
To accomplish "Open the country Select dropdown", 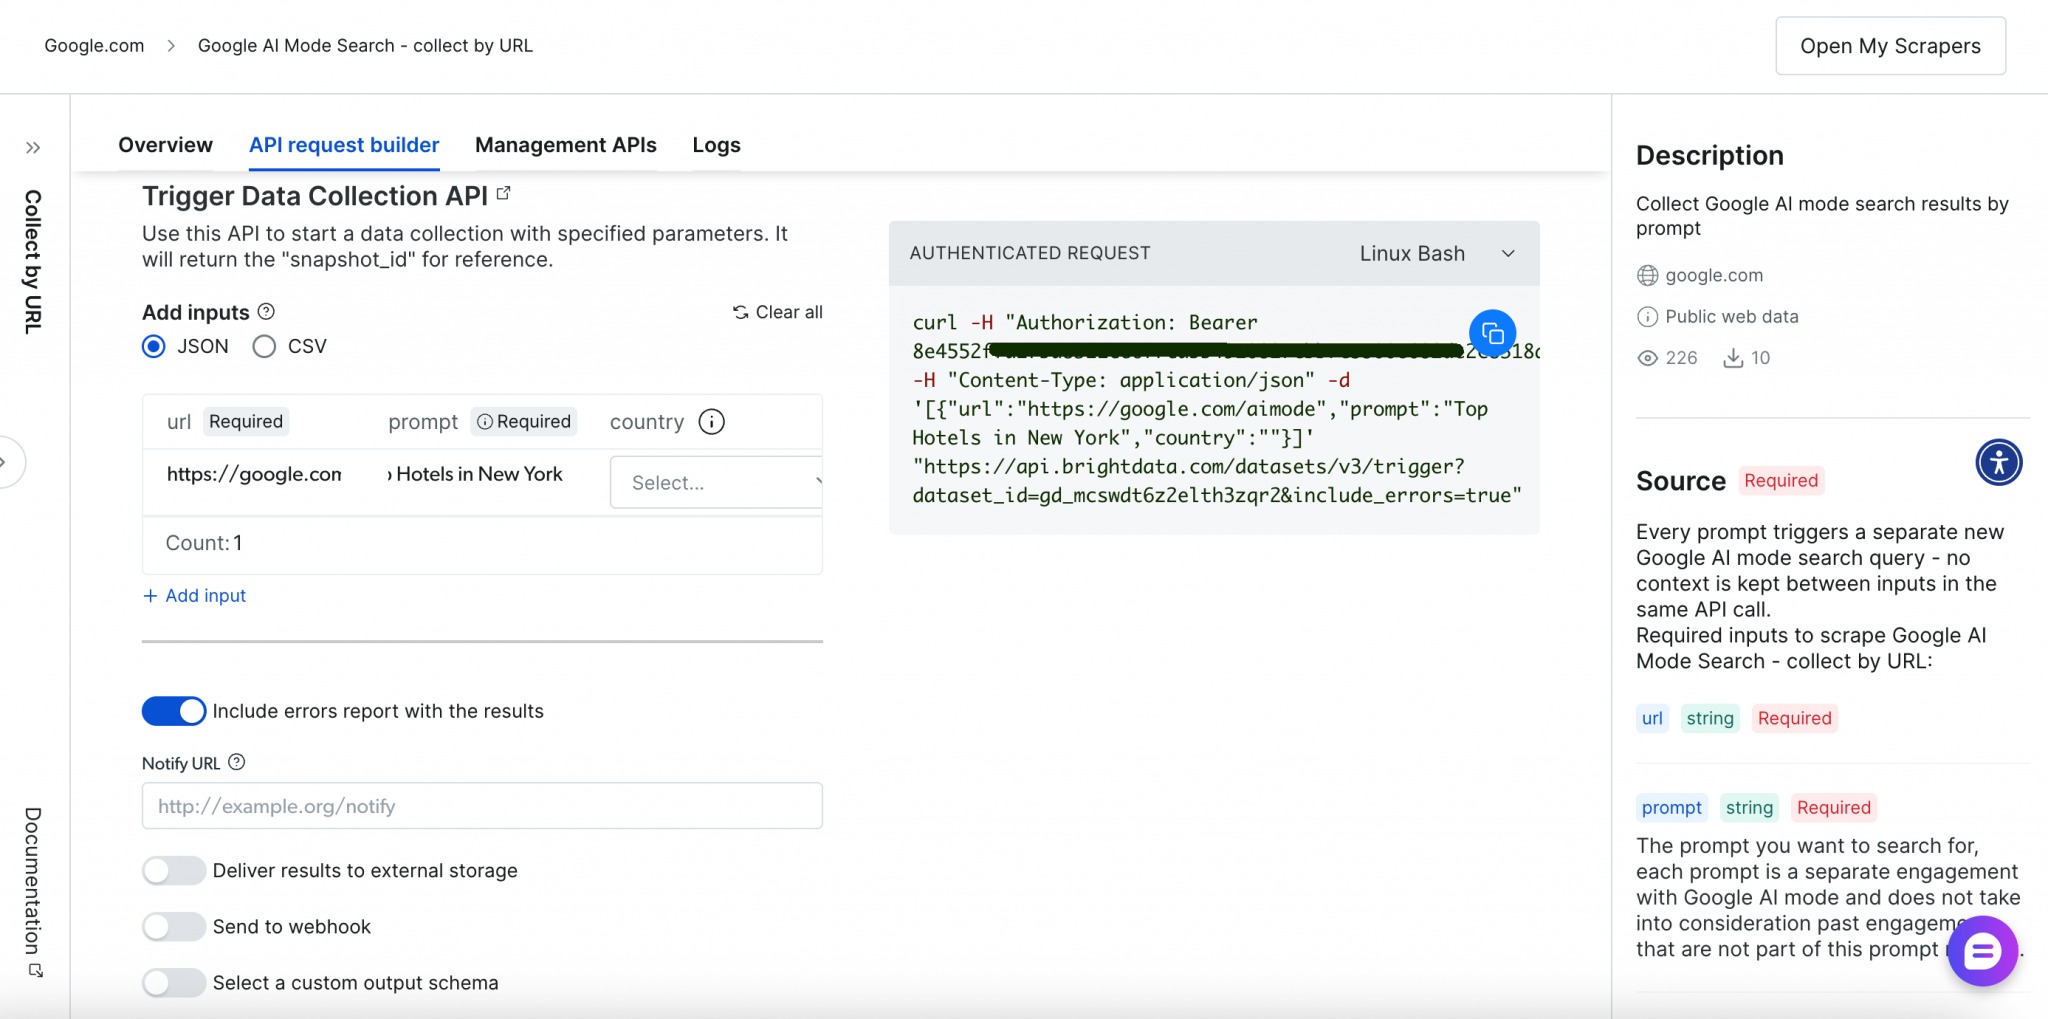I will 717,482.
